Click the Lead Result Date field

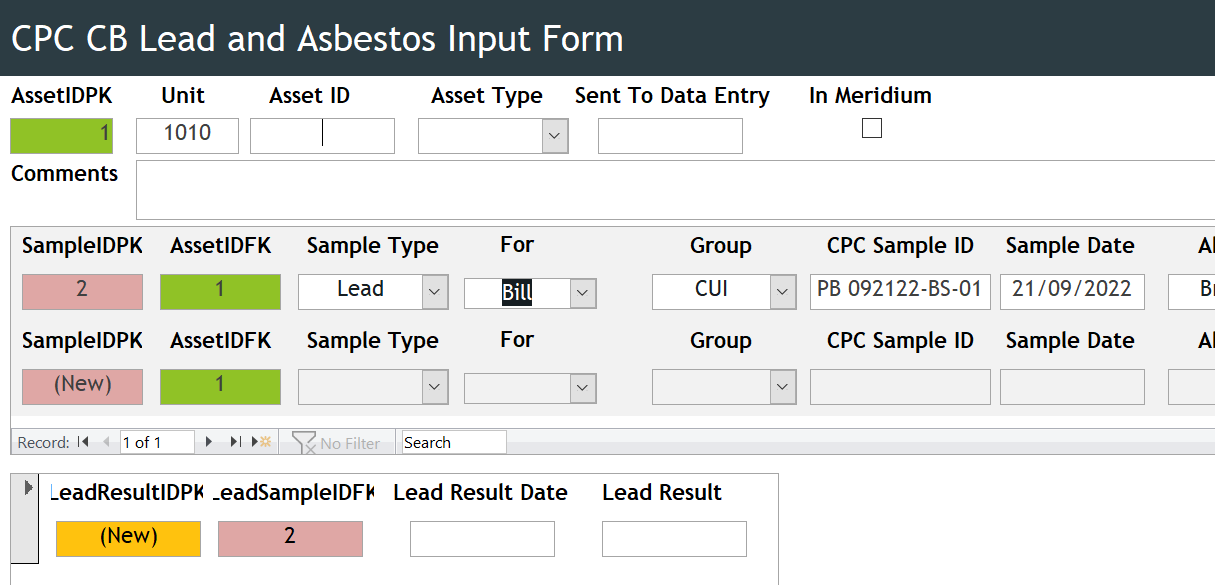(482, 539)
